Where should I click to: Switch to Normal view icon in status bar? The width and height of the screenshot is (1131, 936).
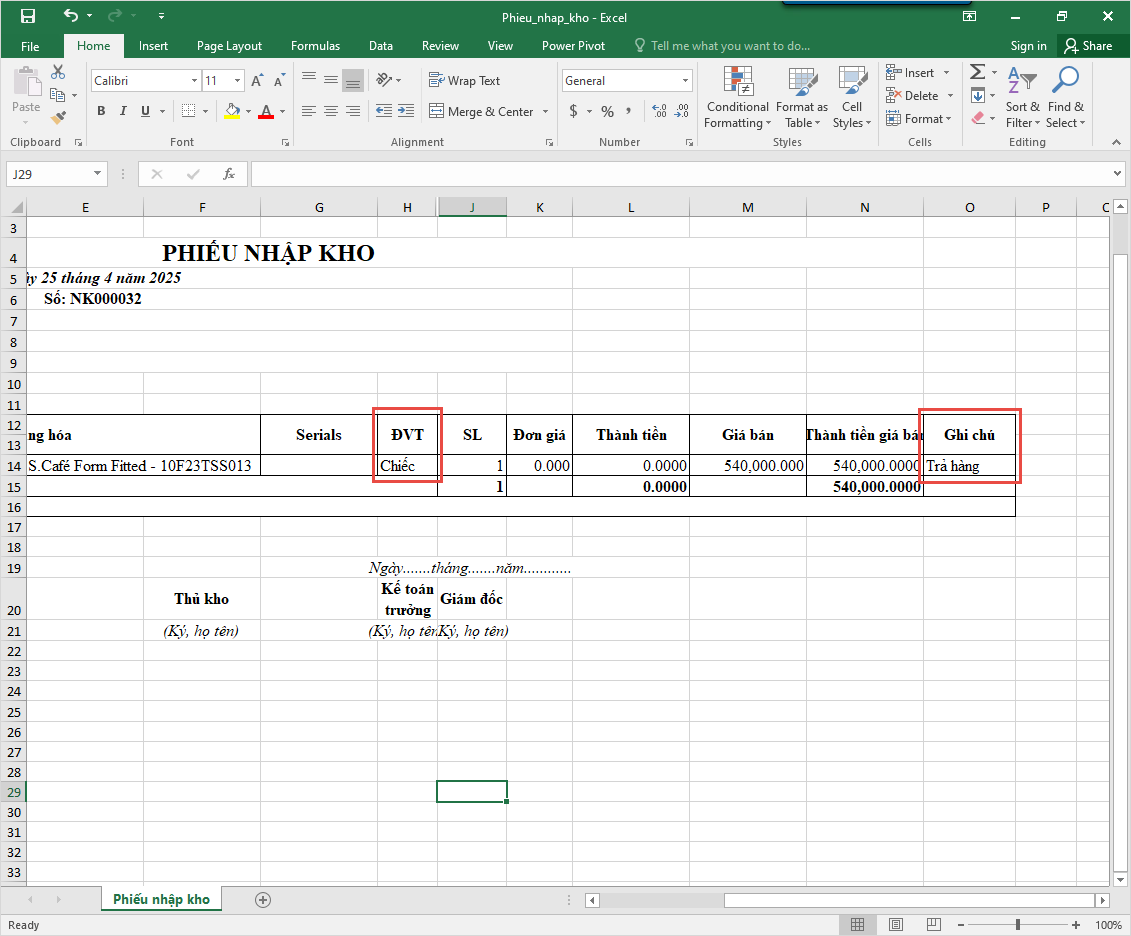click(x=858, y=924)
